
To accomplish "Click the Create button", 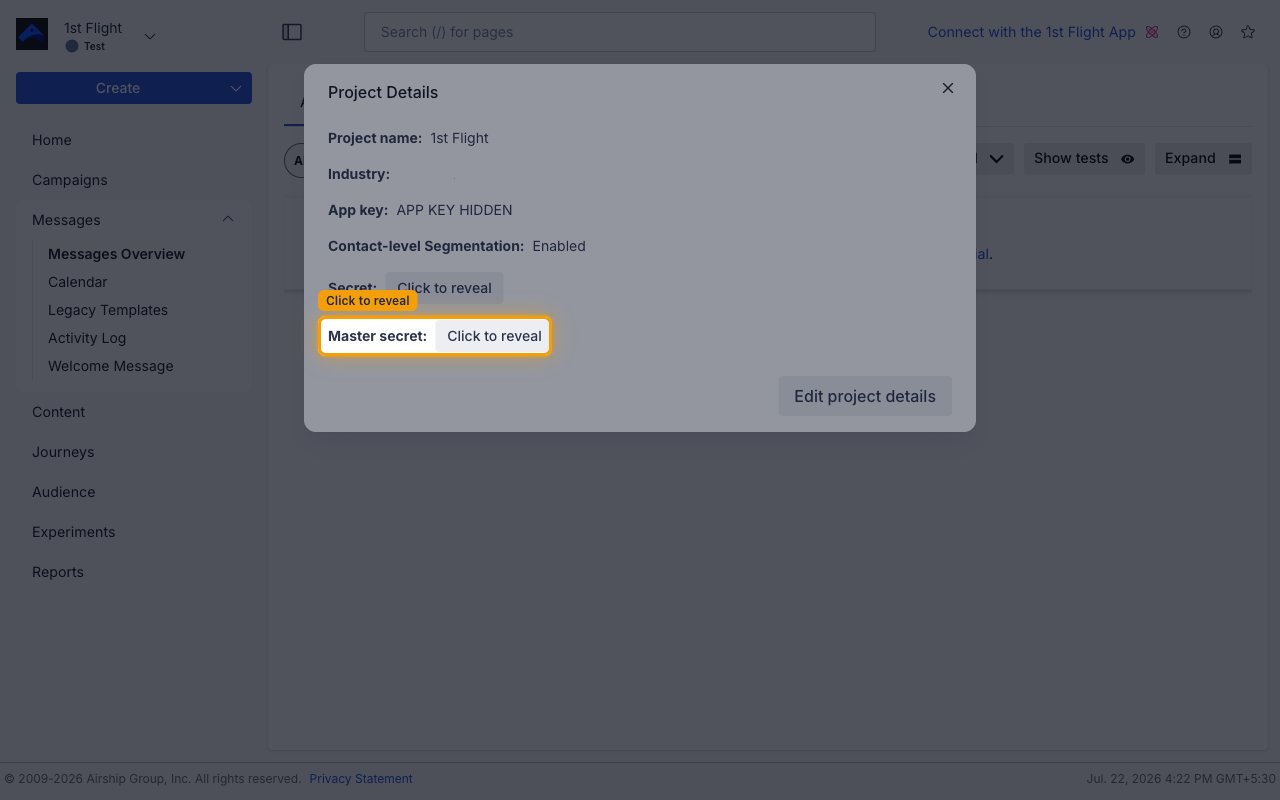I will point(118,88).
